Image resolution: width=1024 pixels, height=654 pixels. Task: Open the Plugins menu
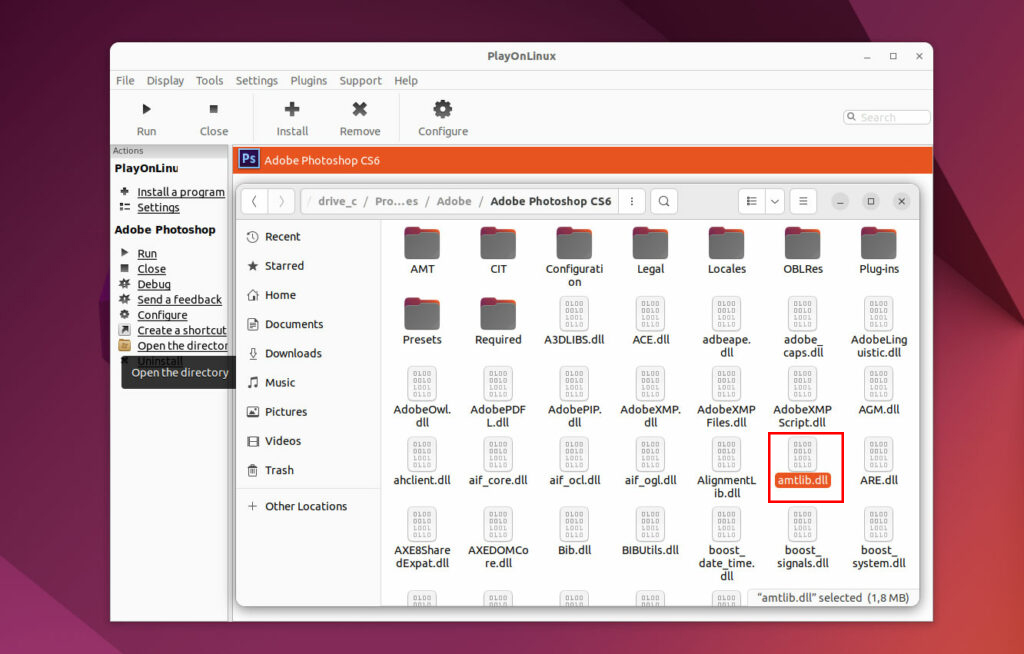tap(308, 81)
